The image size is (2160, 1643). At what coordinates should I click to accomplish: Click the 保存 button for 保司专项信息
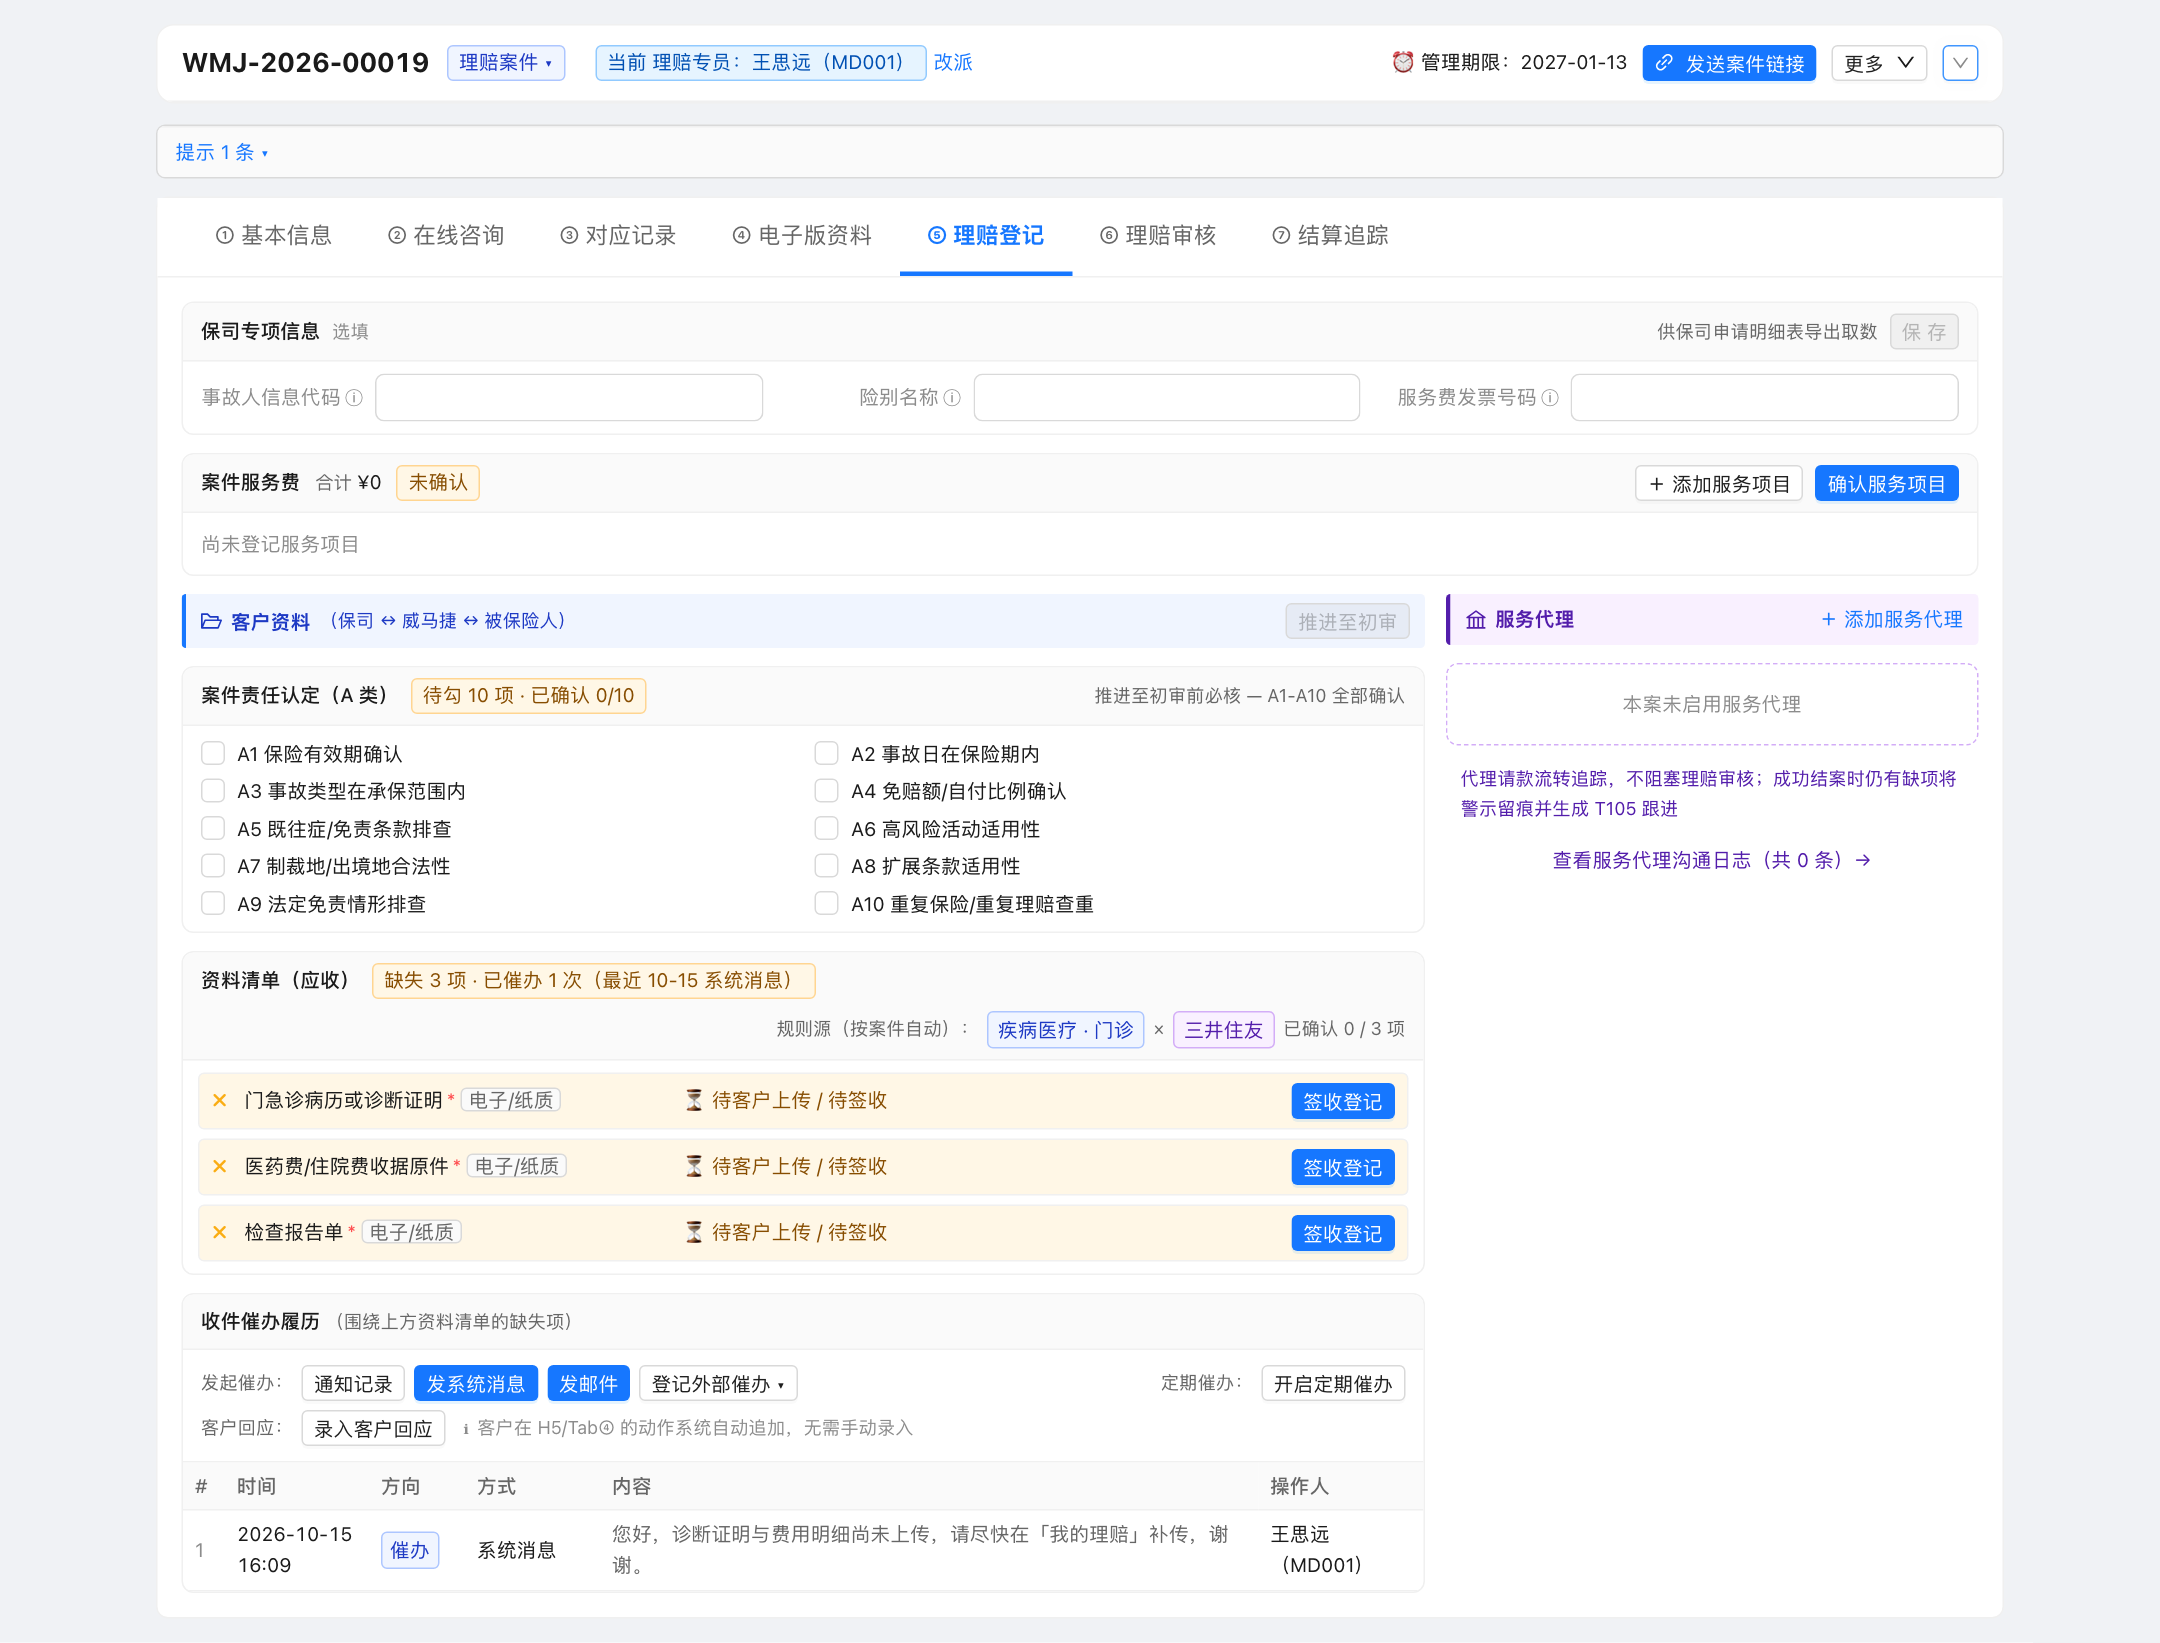(1924, 332)
